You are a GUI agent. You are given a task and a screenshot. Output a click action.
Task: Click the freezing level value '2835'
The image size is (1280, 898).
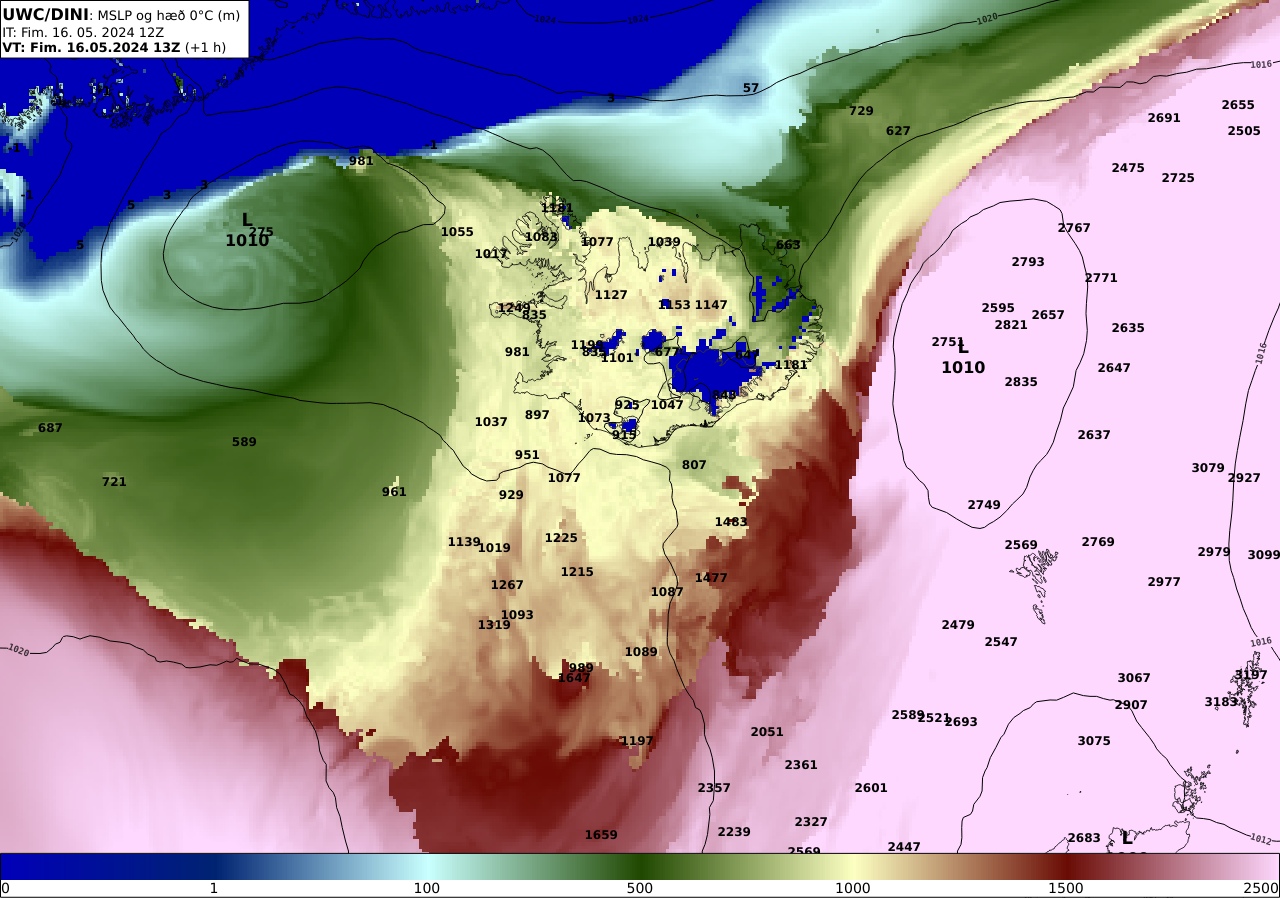click(x=1021, y=382)
